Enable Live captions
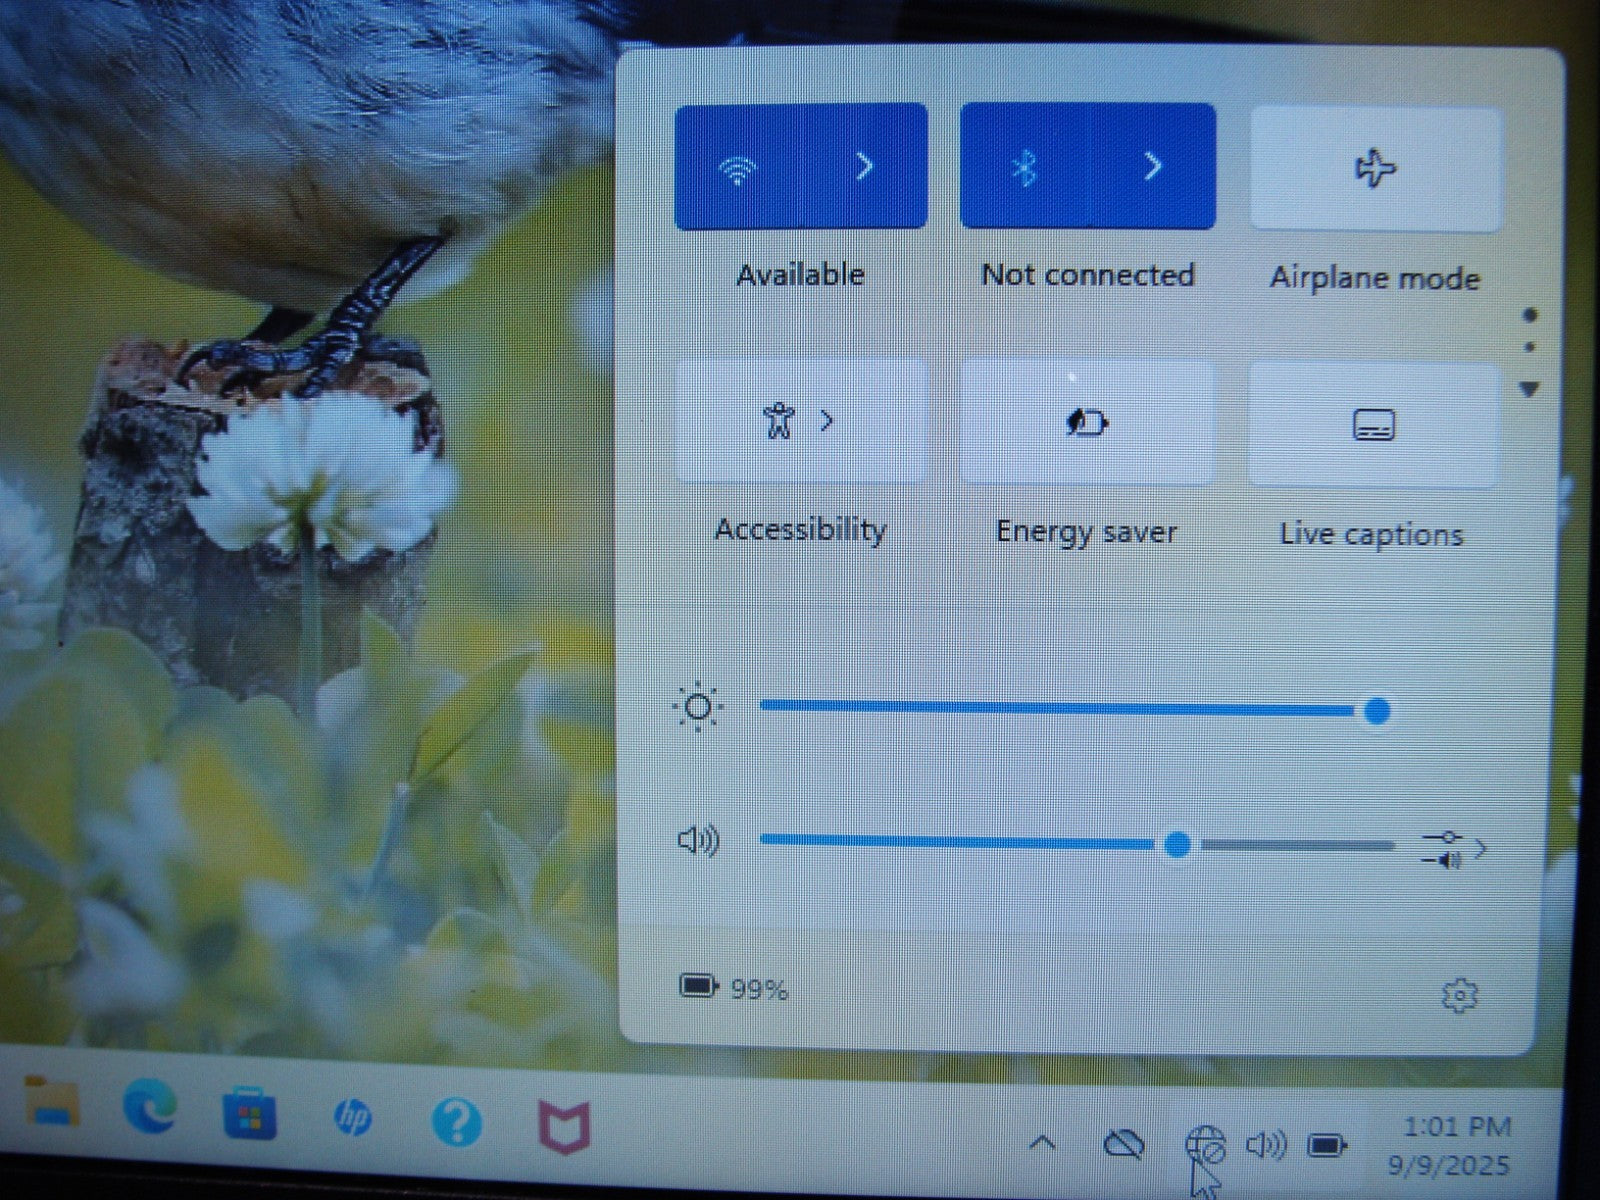 point(1373,426)
